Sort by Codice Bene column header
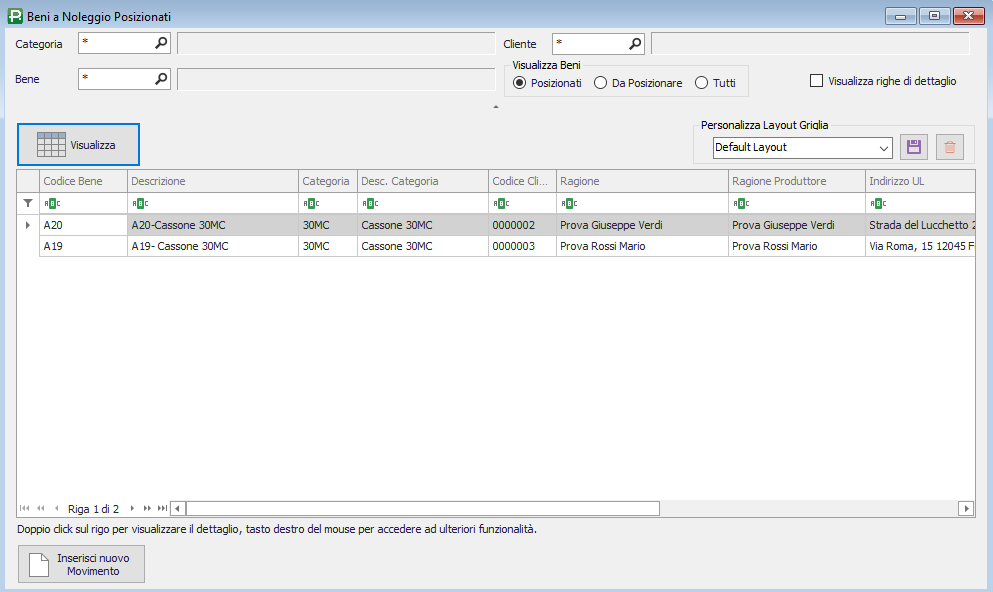Viewport: 993px width, 592px height. (83, 181)
